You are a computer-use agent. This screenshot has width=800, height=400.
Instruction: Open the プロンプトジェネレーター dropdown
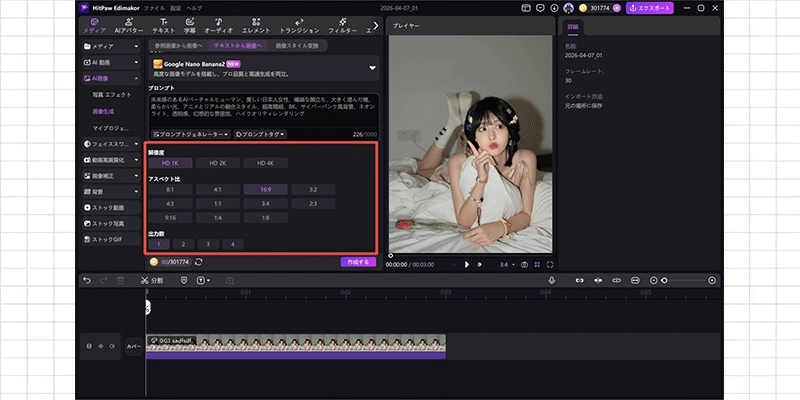[191, 133]
